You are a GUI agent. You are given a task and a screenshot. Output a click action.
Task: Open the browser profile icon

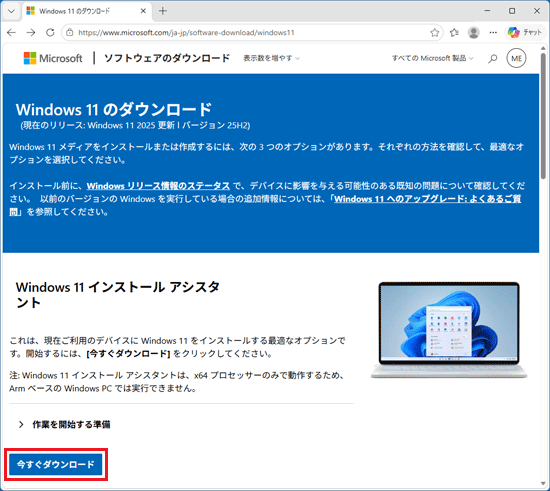(474, 33)
